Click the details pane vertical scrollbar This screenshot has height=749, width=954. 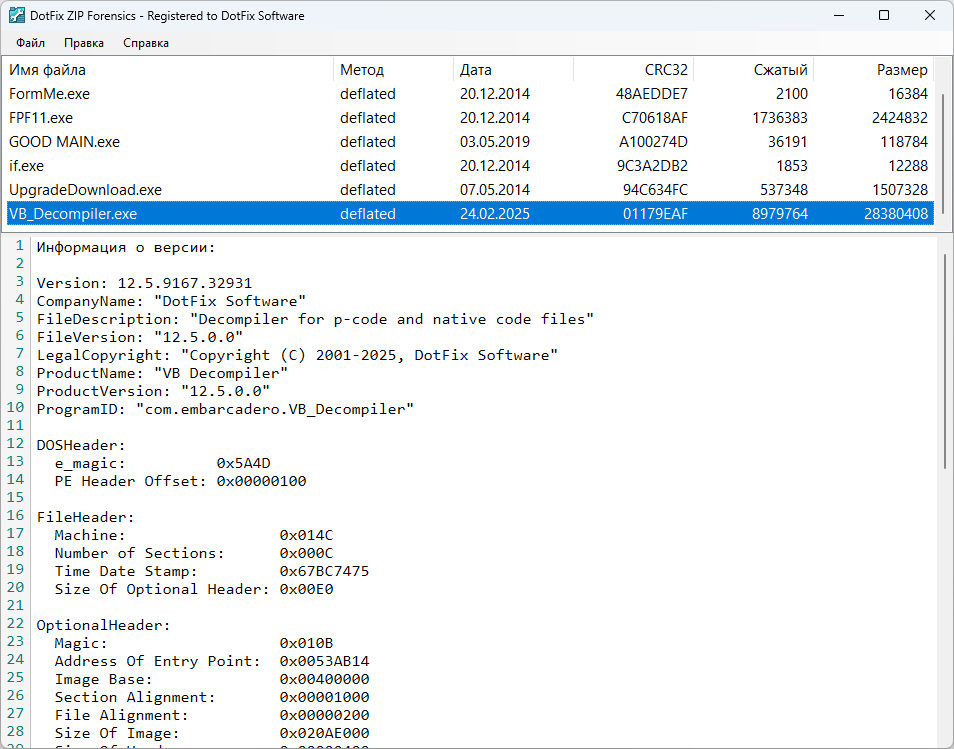(944, 361)
